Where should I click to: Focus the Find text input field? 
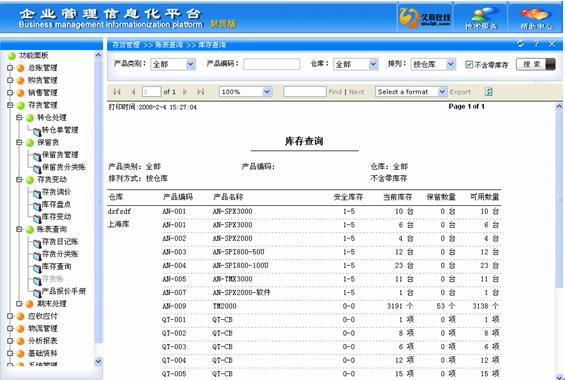click(305, 92)
